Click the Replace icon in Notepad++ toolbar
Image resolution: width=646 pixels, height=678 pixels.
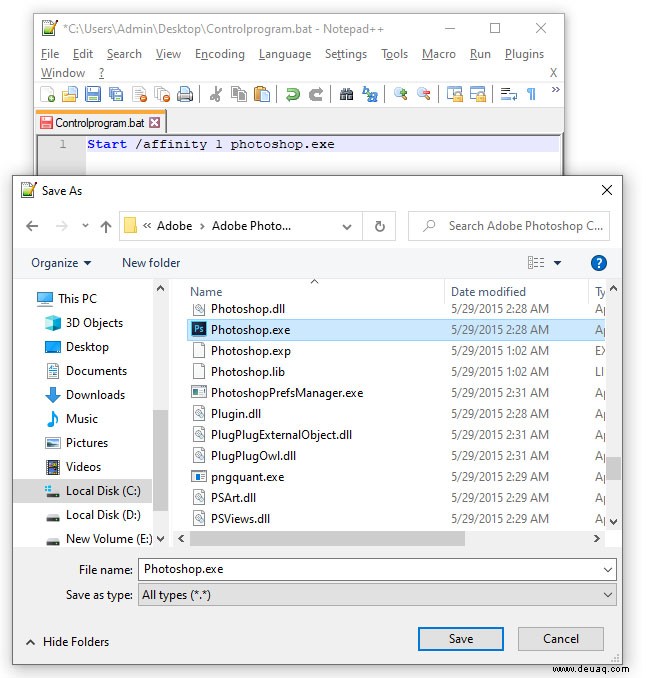pyautogui.click(x=370, y=94)
